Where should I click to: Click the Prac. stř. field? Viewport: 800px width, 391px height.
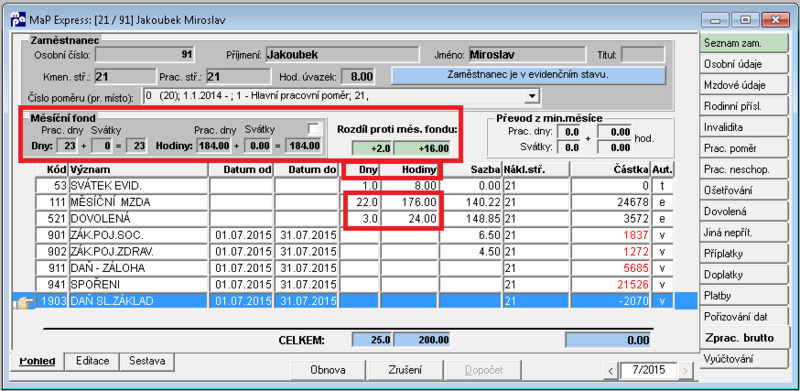pyautogui.click(x=238, y=77)
